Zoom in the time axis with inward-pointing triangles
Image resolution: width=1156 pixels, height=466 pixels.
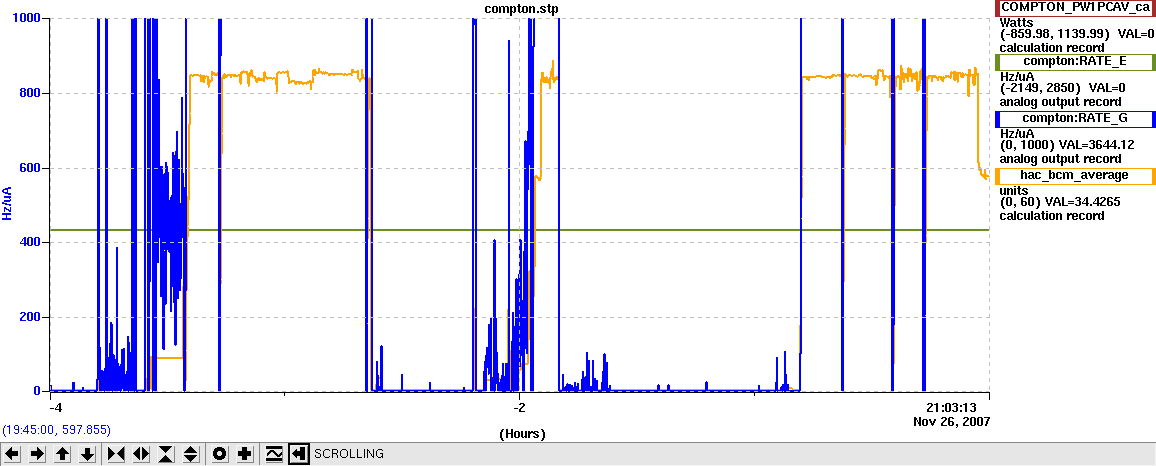116,453
